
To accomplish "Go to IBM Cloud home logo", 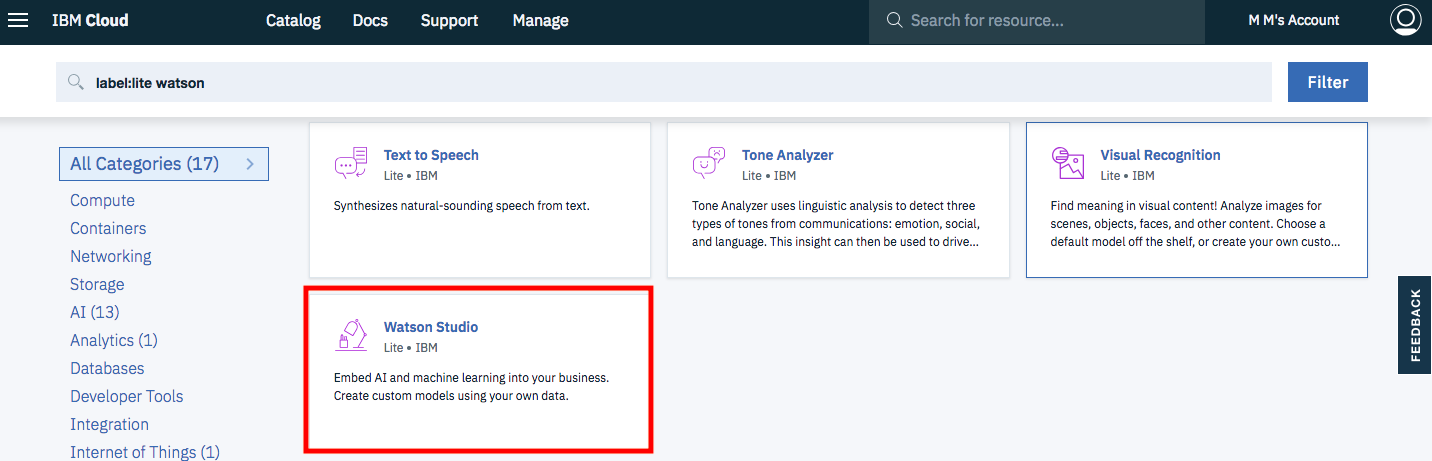I will [x=90, y=20].
